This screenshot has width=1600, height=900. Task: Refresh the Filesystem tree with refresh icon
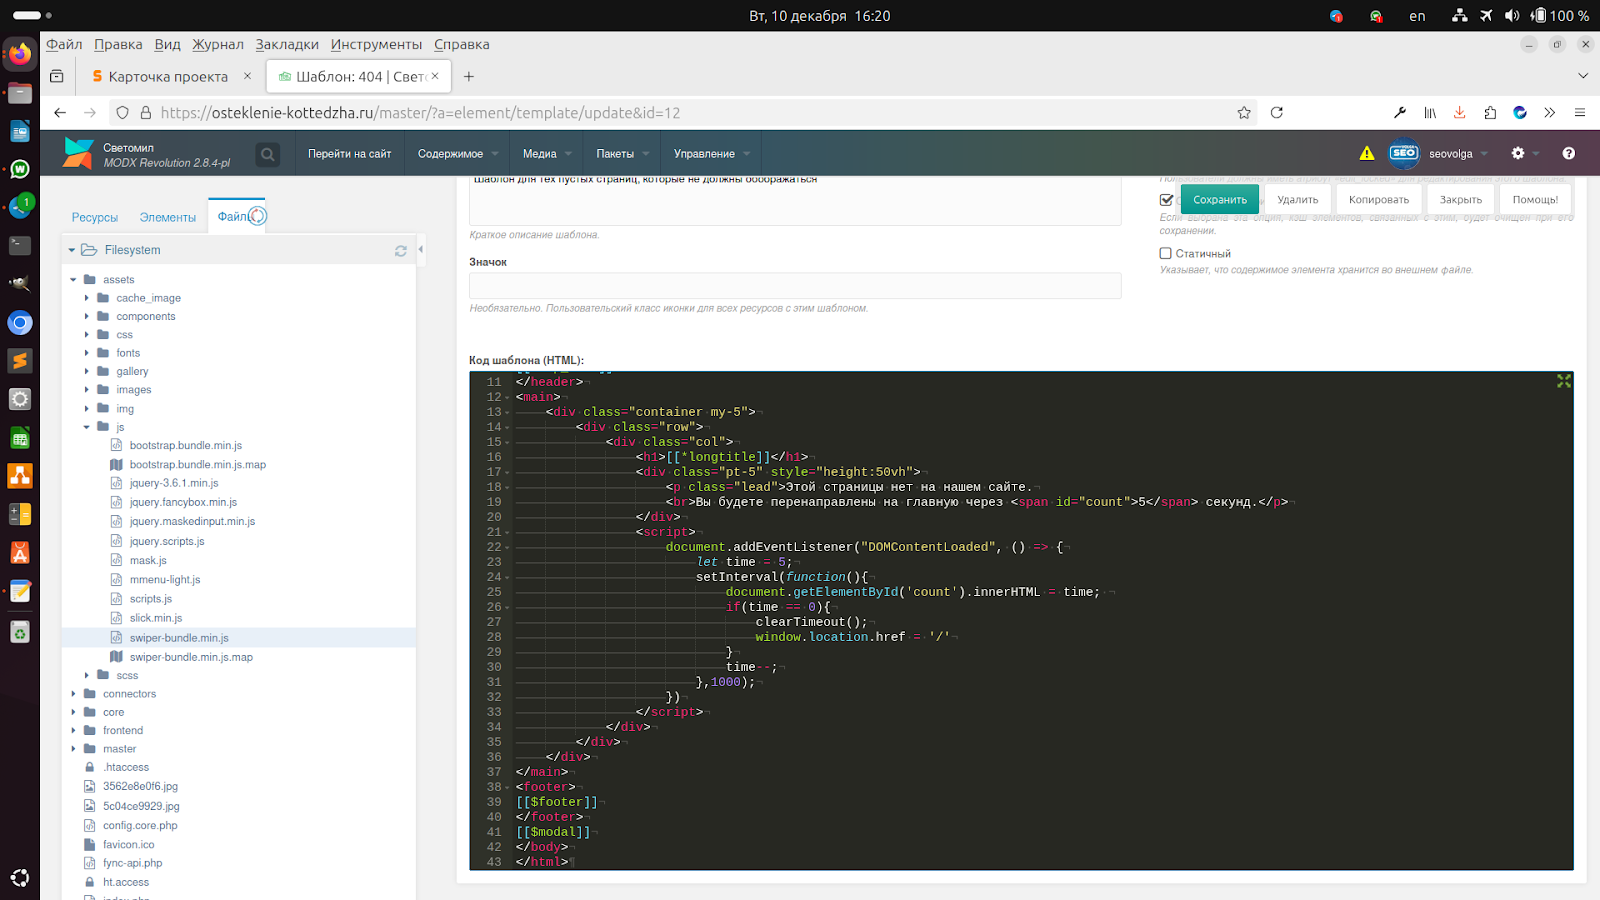pyautogui.click(x=401, y=251)
